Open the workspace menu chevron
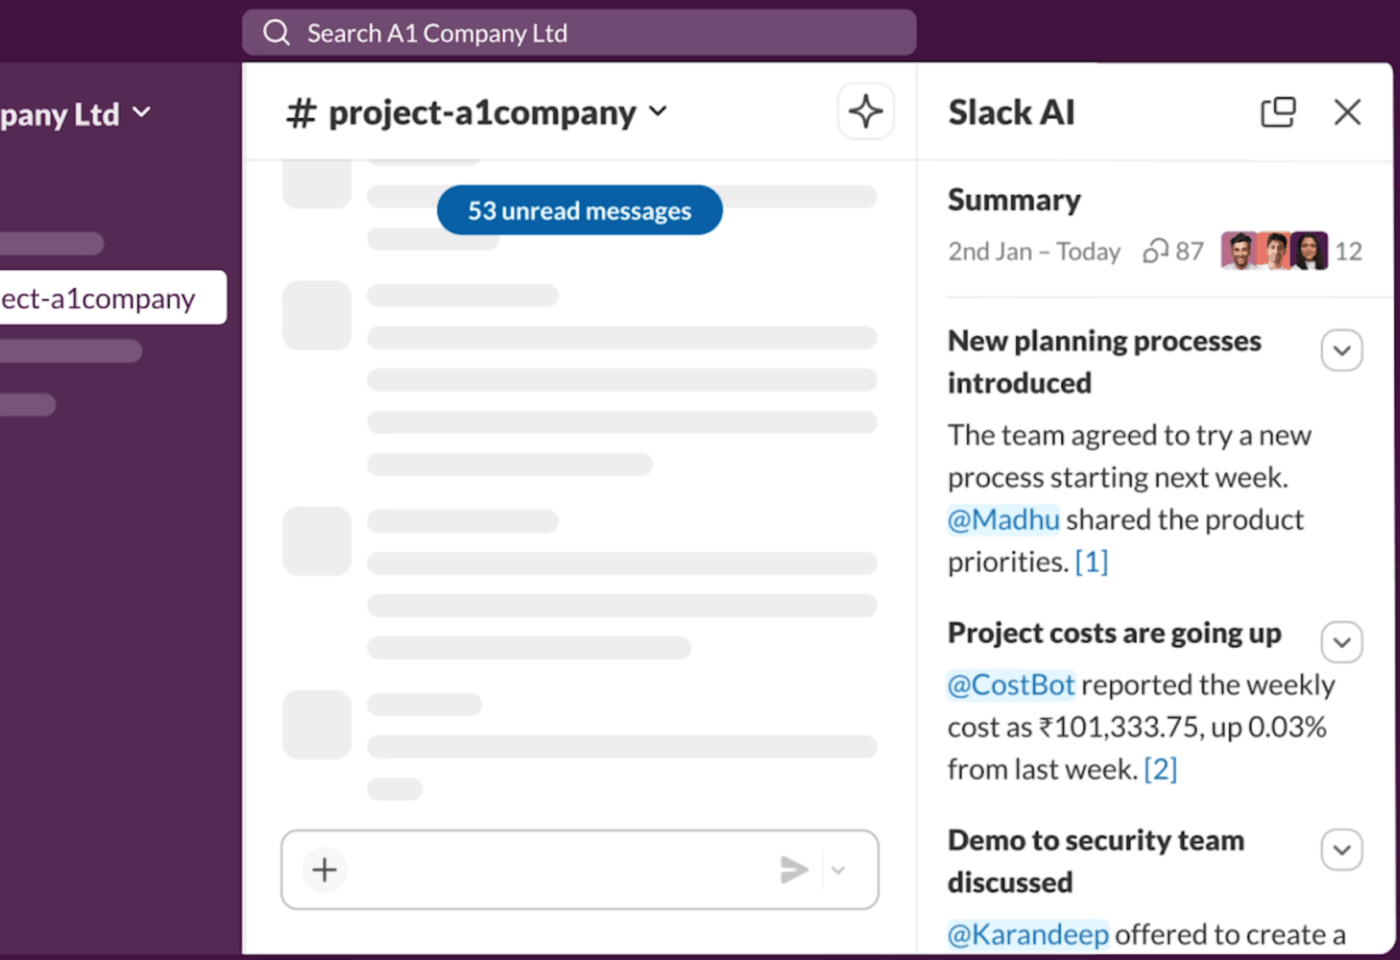The height and width of the screenshot is (960, 1400). coord(140,113)
